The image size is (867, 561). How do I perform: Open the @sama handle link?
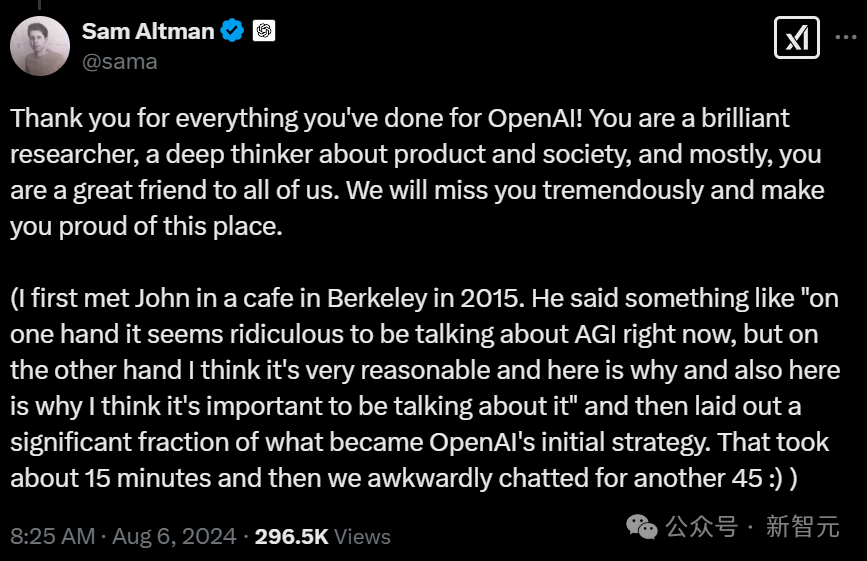click(119, 61)
